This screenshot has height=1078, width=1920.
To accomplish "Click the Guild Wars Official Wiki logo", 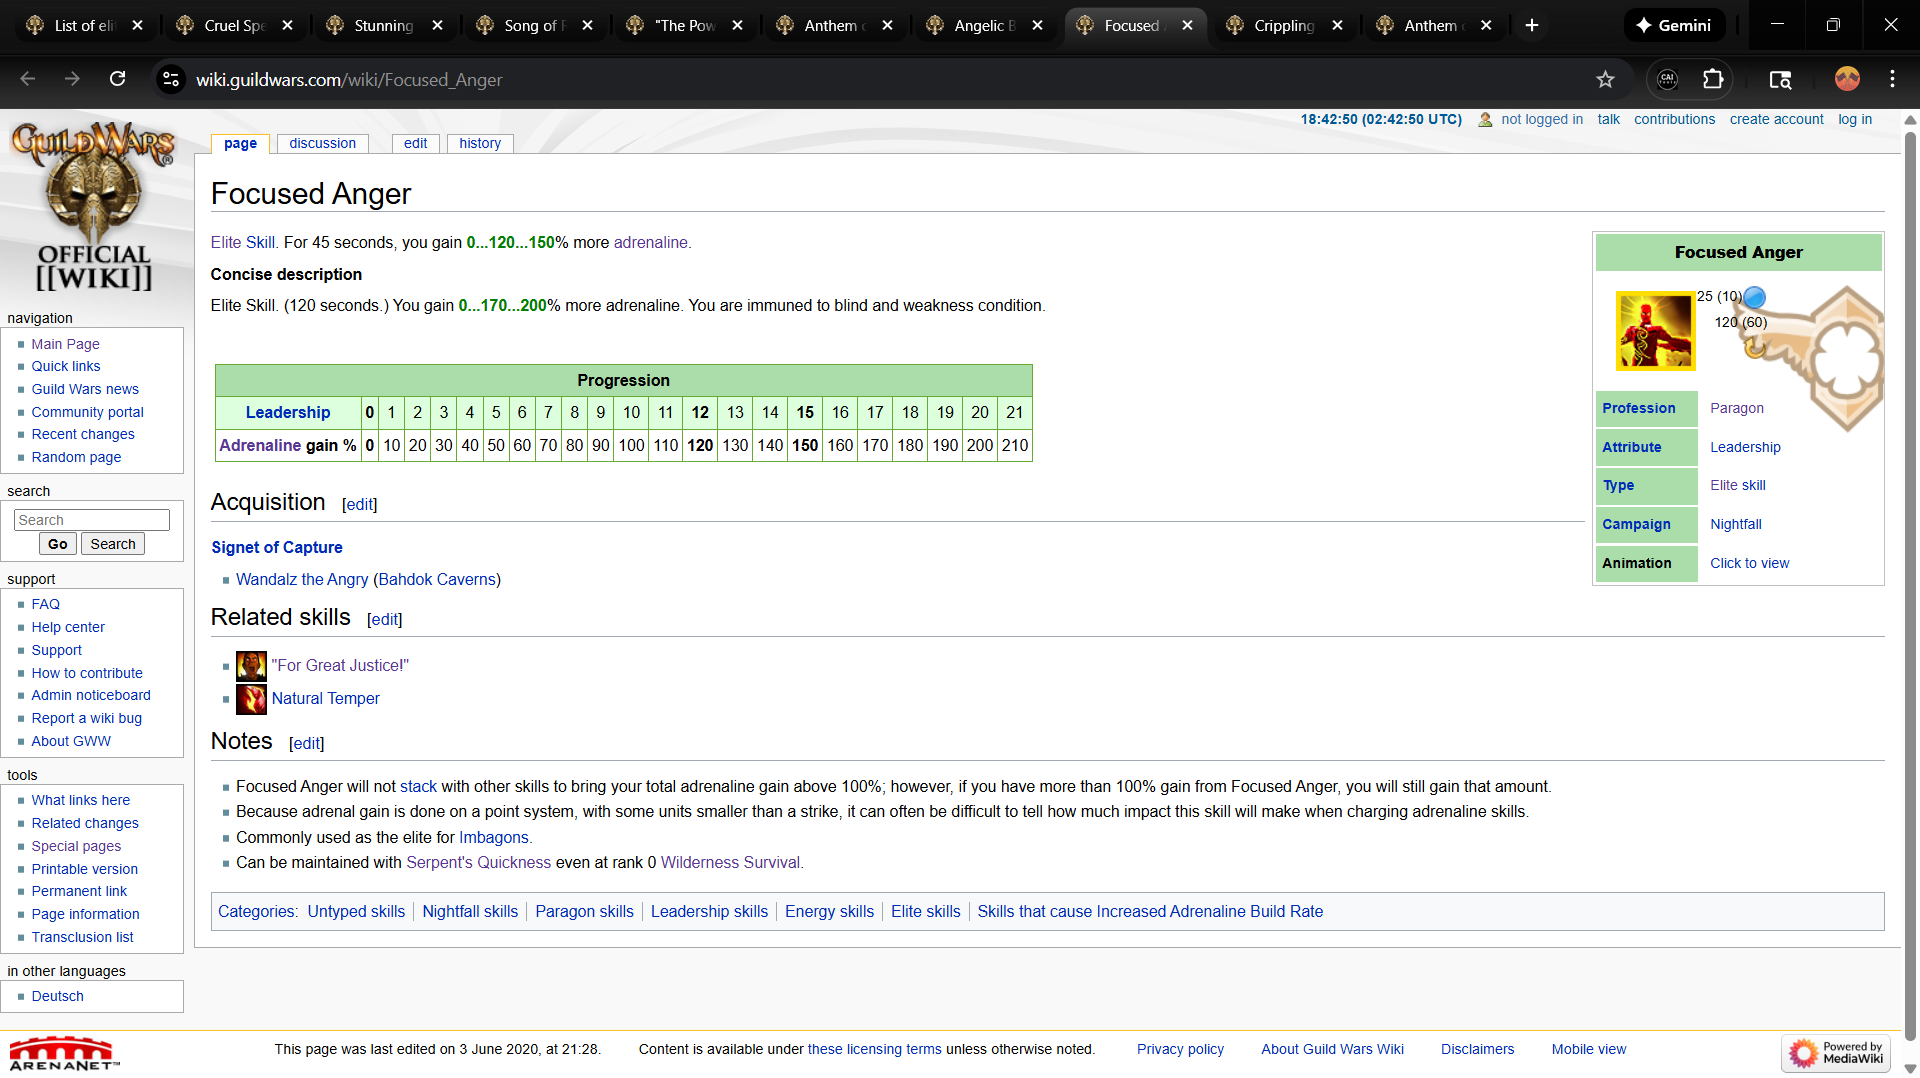I will 93,207.
